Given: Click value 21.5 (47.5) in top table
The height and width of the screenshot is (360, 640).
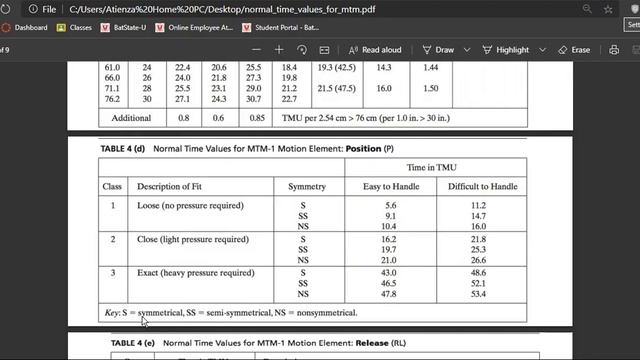Looking at the screenshot, I should pos(337,89).
